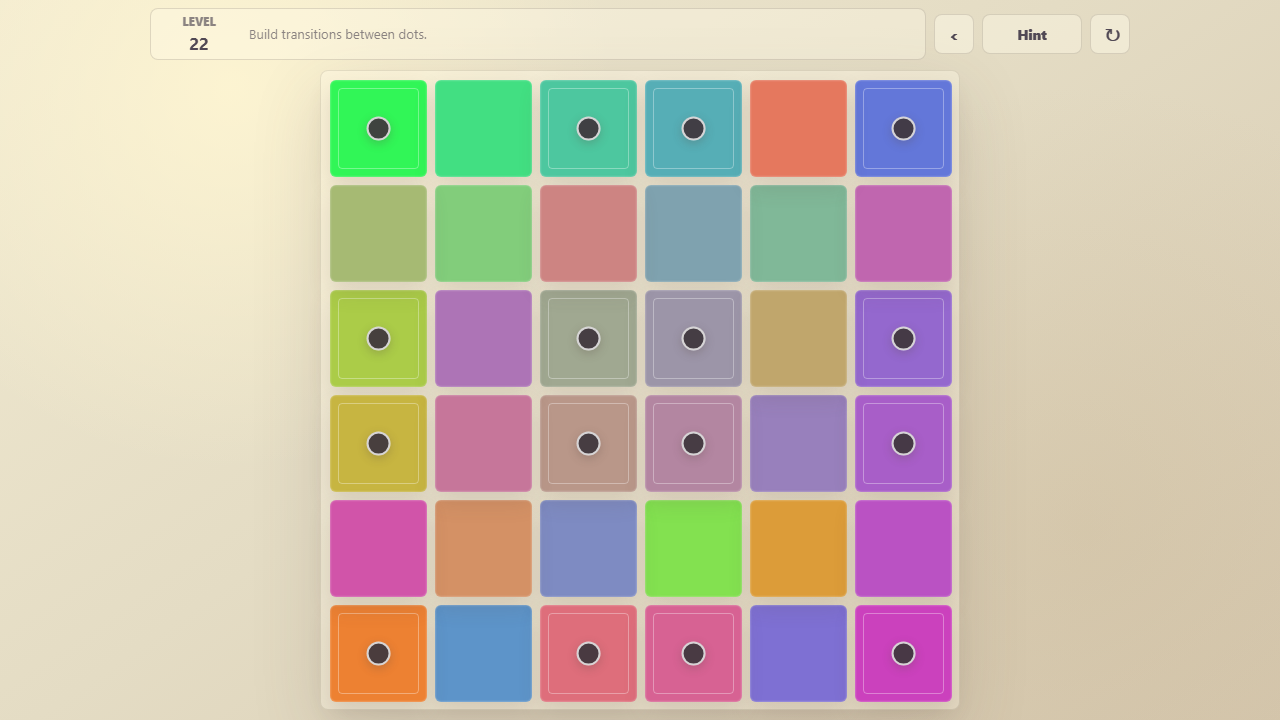Select the blue dotted corner tile
1280x720 pixels.
coord(903,128)
